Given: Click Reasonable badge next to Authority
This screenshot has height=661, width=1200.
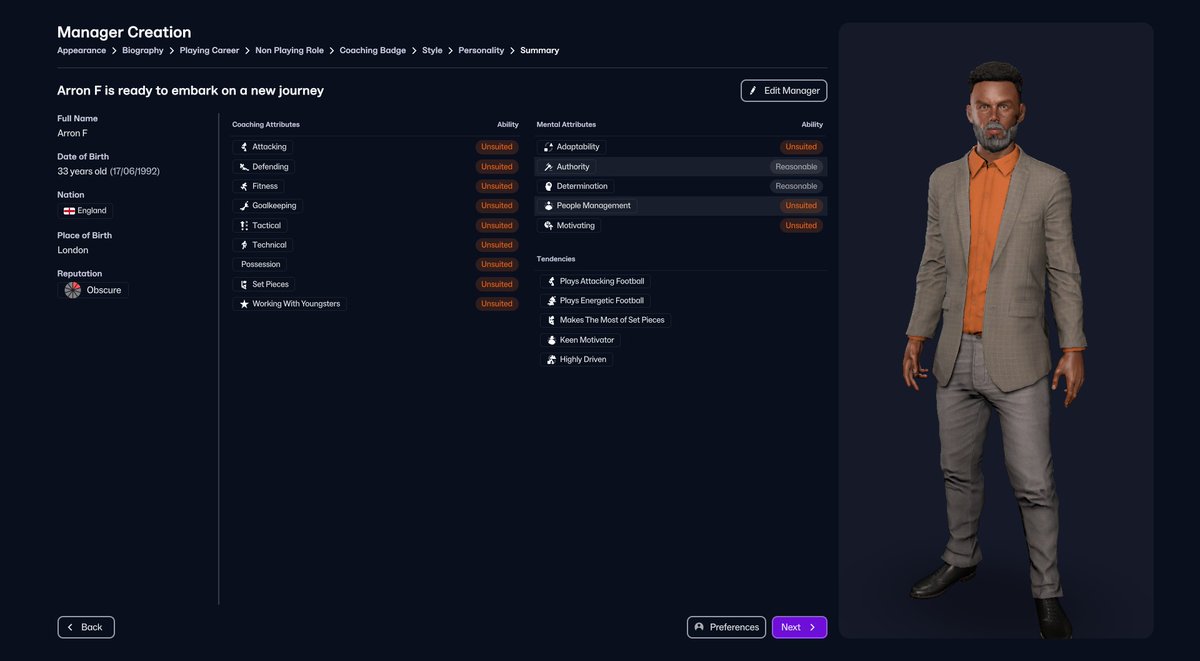Looking at the screenshot, I should pyautogui.click(x=796, y=167).
